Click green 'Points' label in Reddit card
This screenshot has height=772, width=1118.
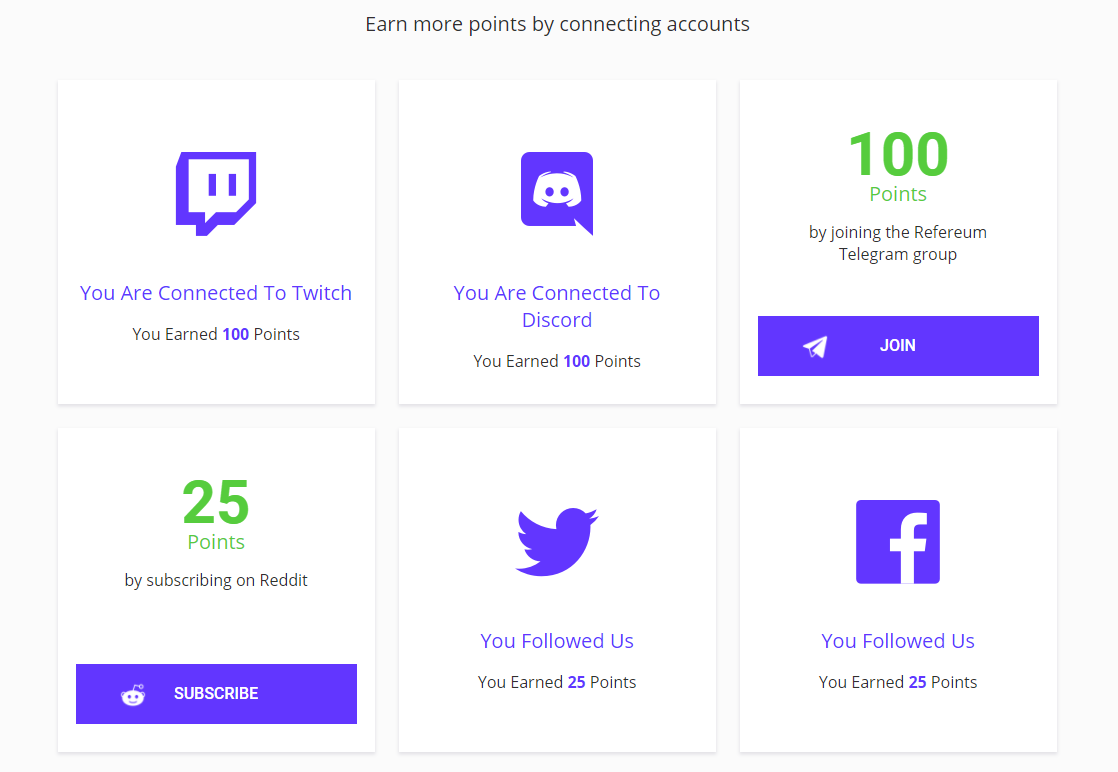[216, 542]
